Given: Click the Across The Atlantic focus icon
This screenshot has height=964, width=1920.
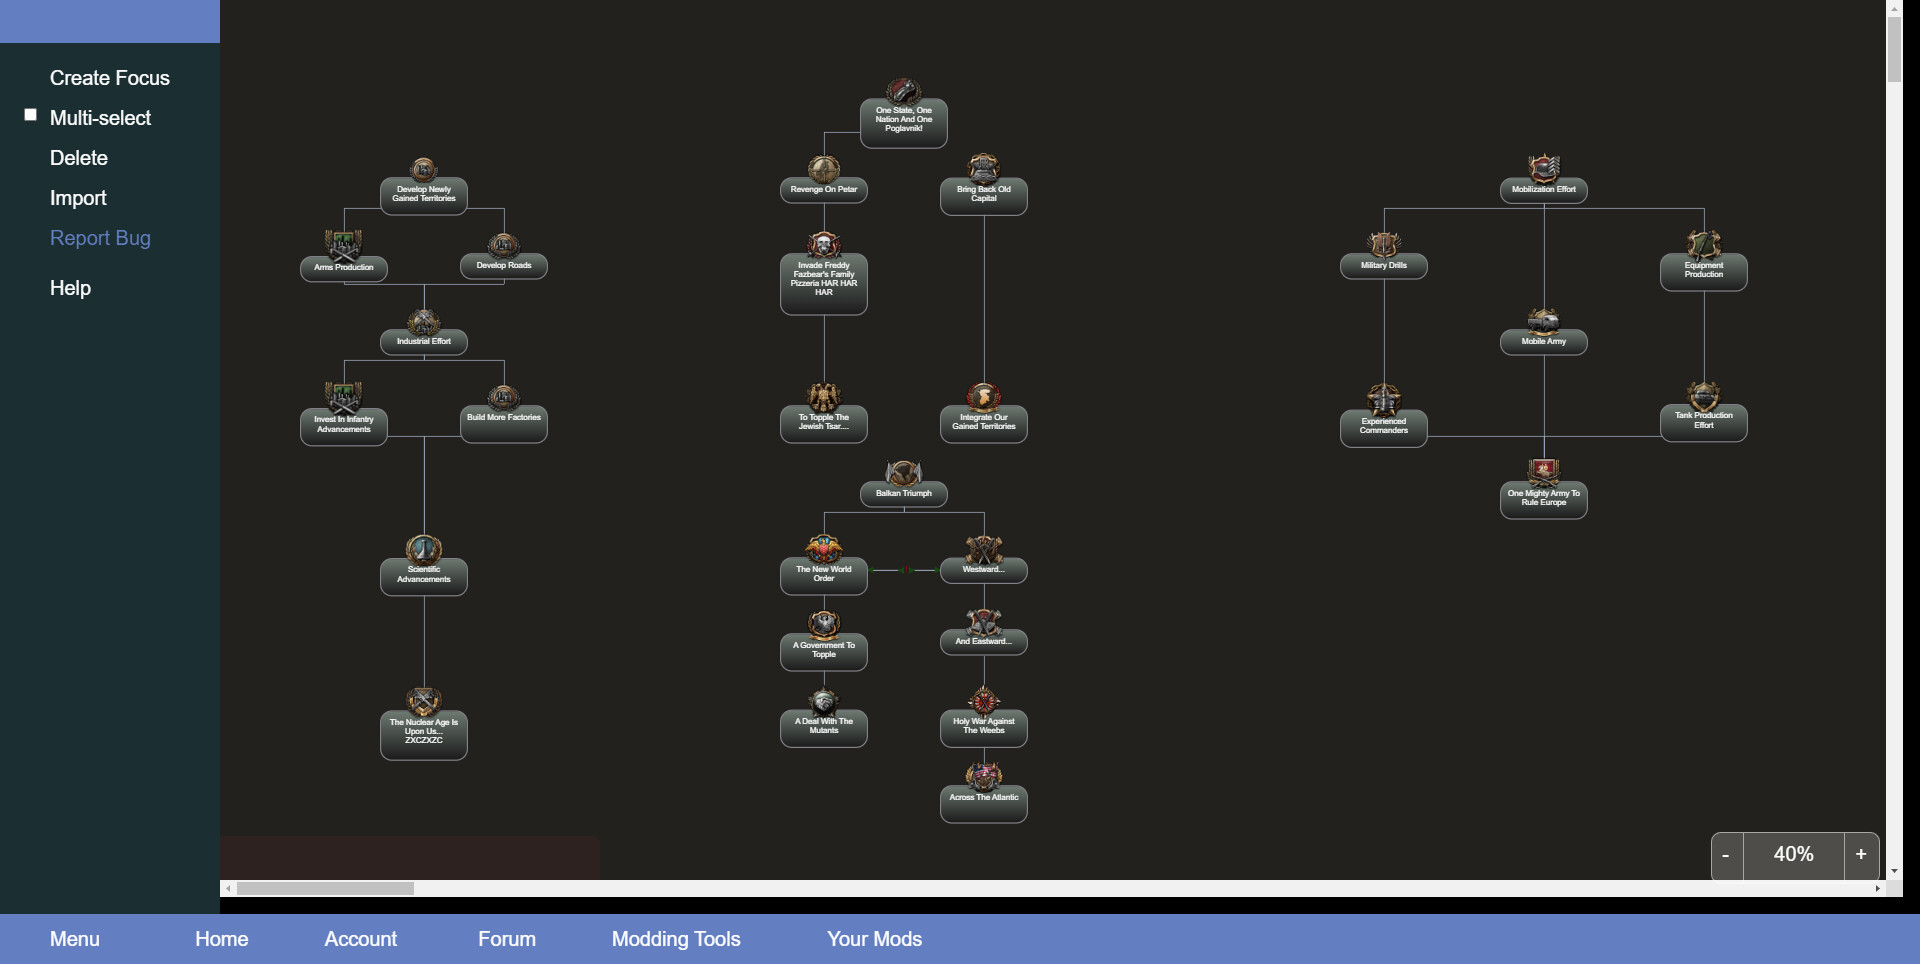Looking at the screenshot, I should [983, 777].
